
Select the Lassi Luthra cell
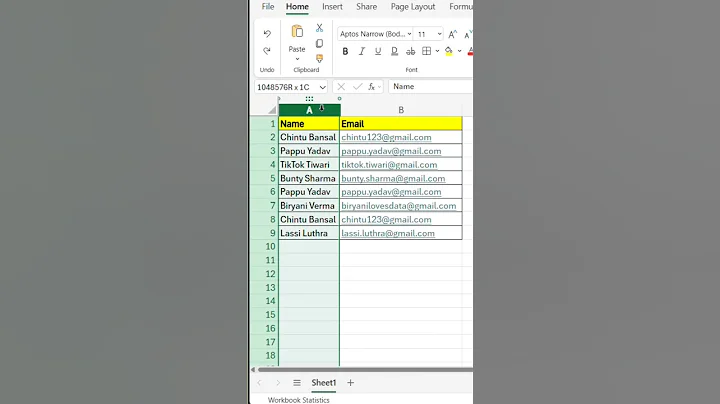(x=309, y=233)
